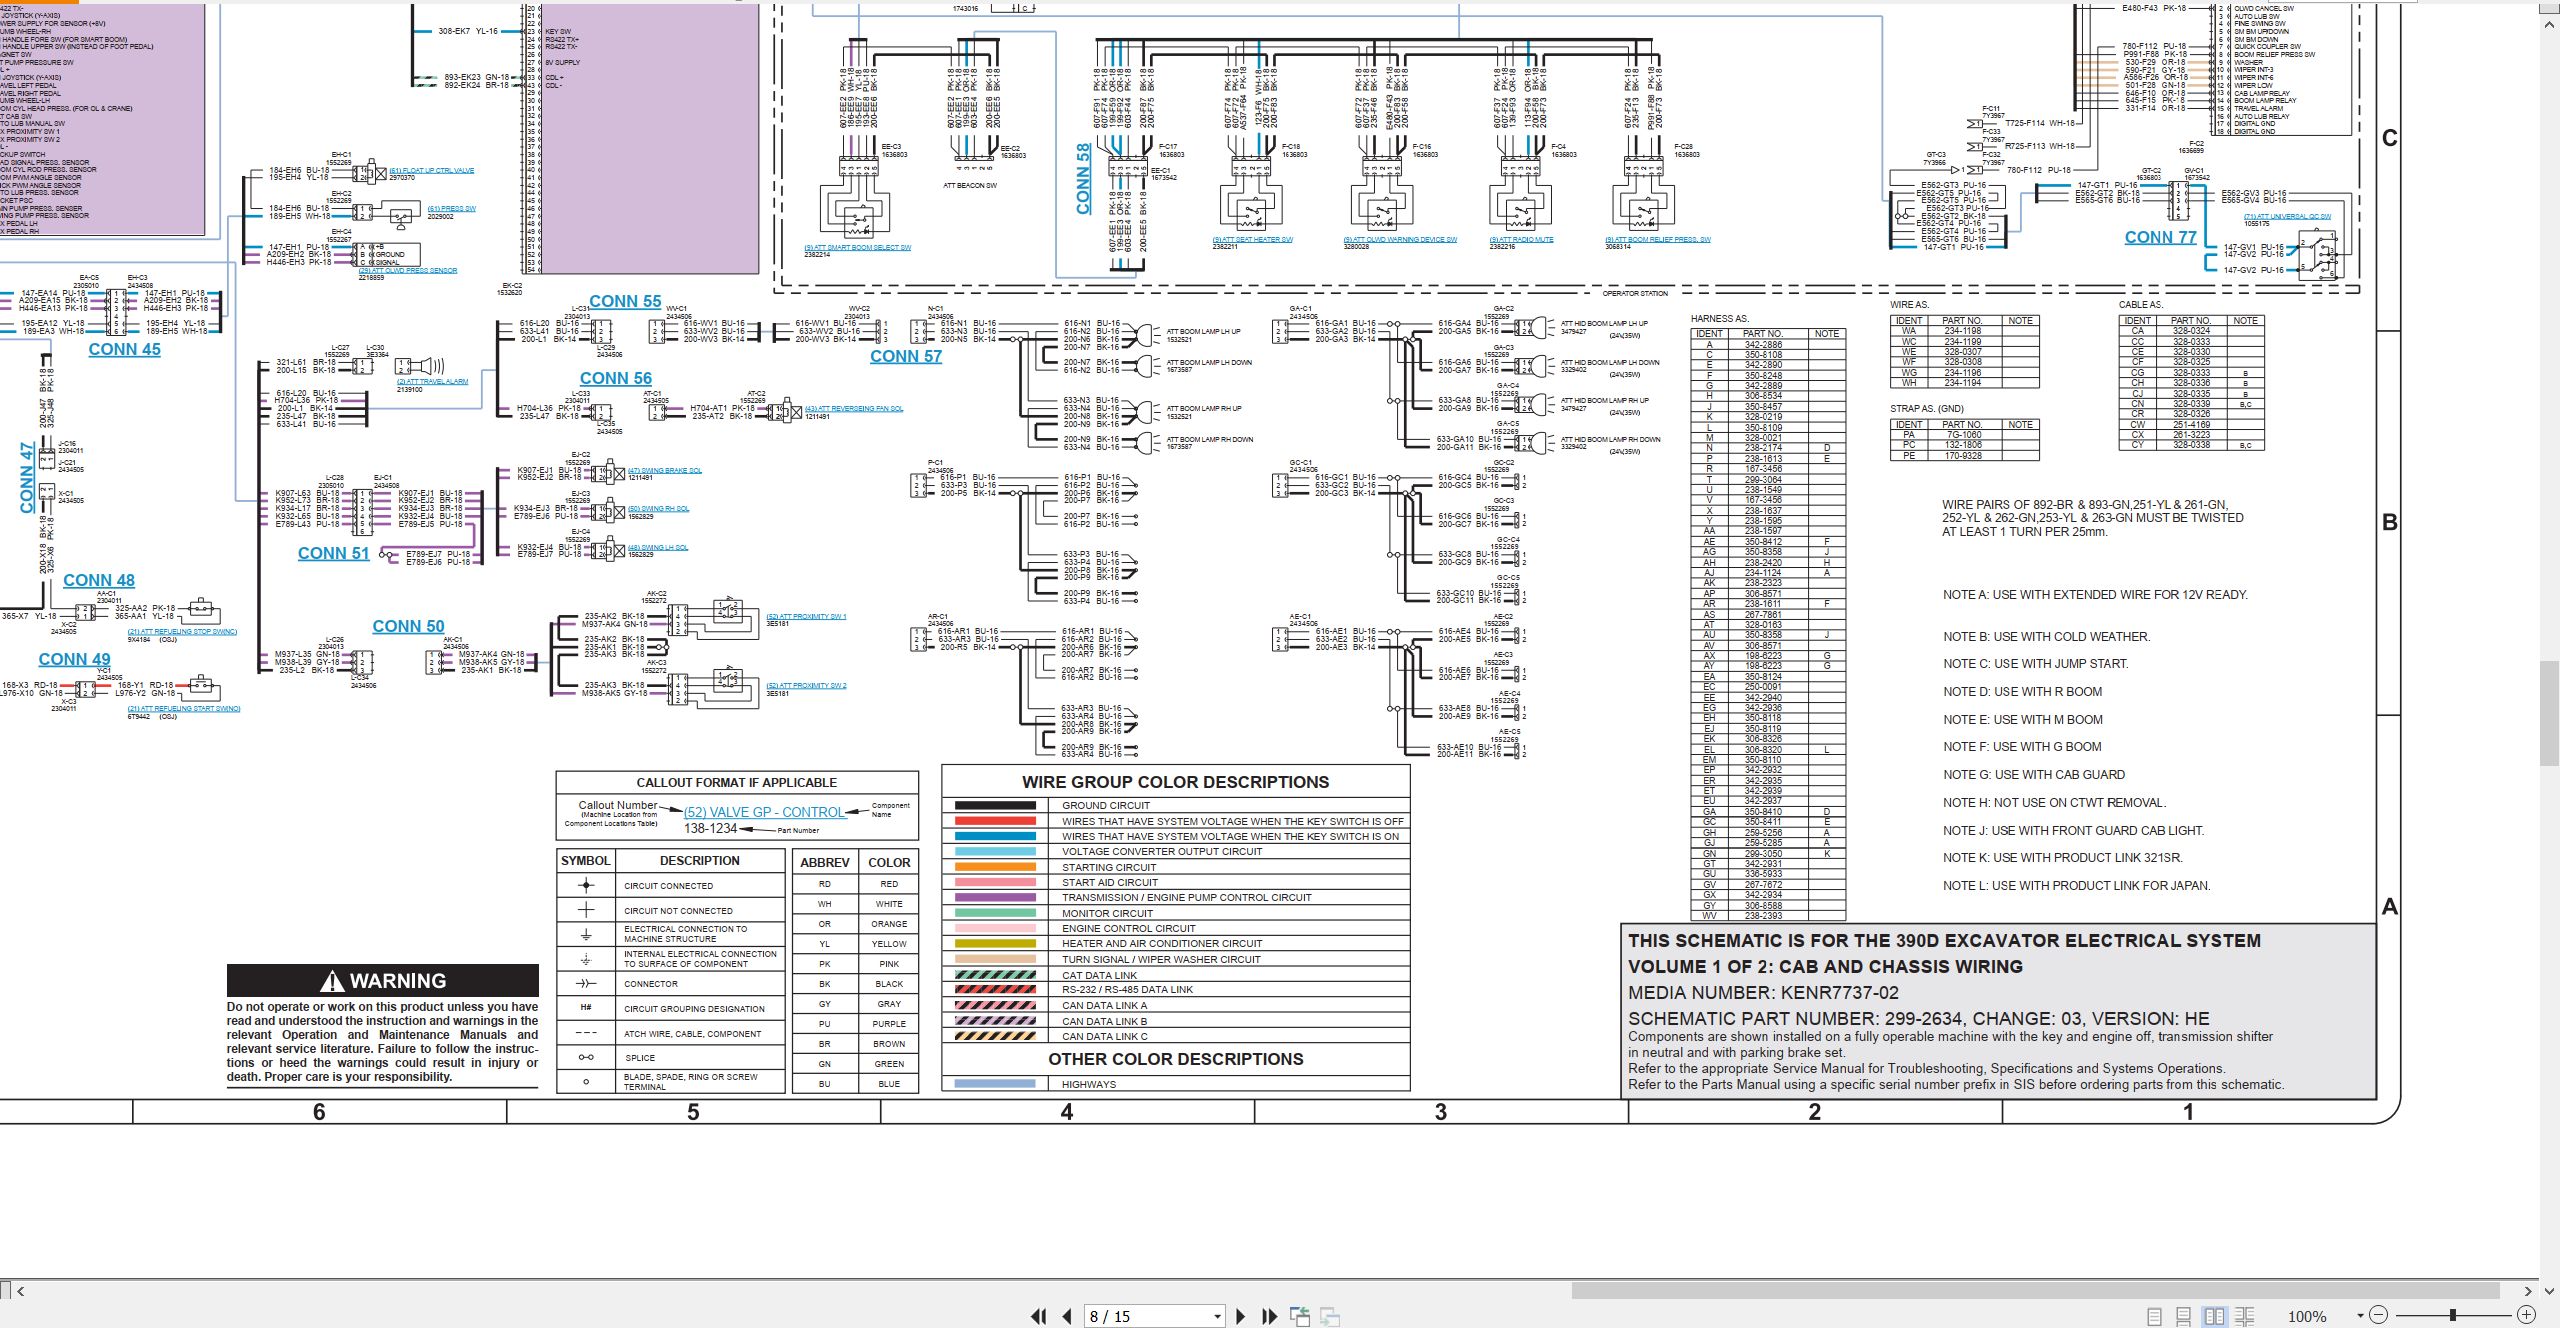Image resolution: width=2560 pixels, height=1328 pixels.
Task: Open ATT REFUELING STOP SW callout
Action: pyautogui.click(x=182, y=632)
